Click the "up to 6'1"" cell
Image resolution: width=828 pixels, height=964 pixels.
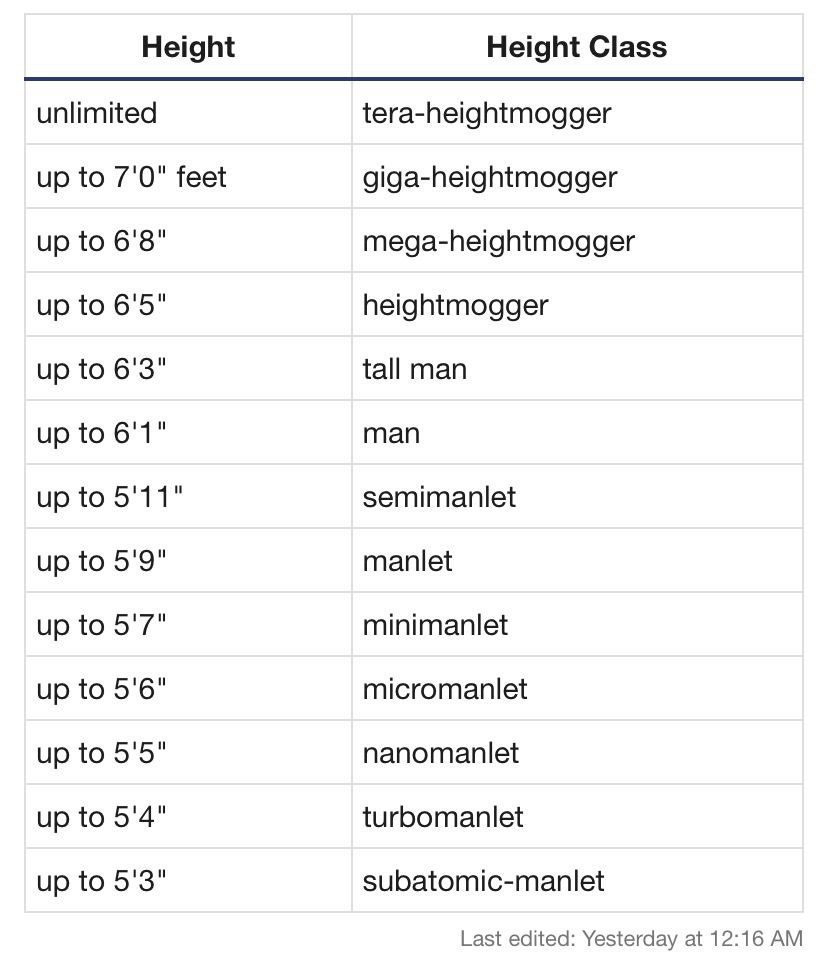pos(102,433)
